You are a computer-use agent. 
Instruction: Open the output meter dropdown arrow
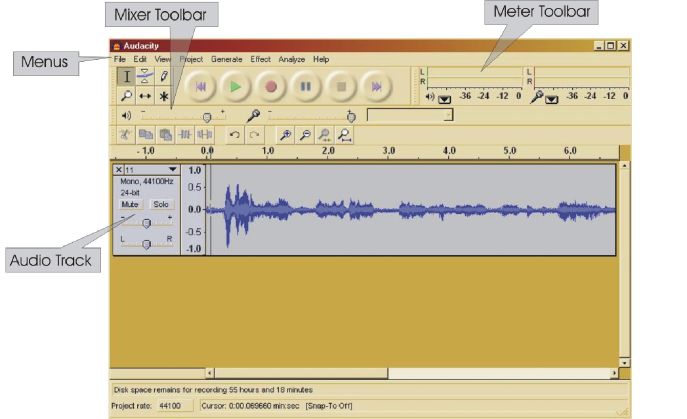tap(444, 99)
